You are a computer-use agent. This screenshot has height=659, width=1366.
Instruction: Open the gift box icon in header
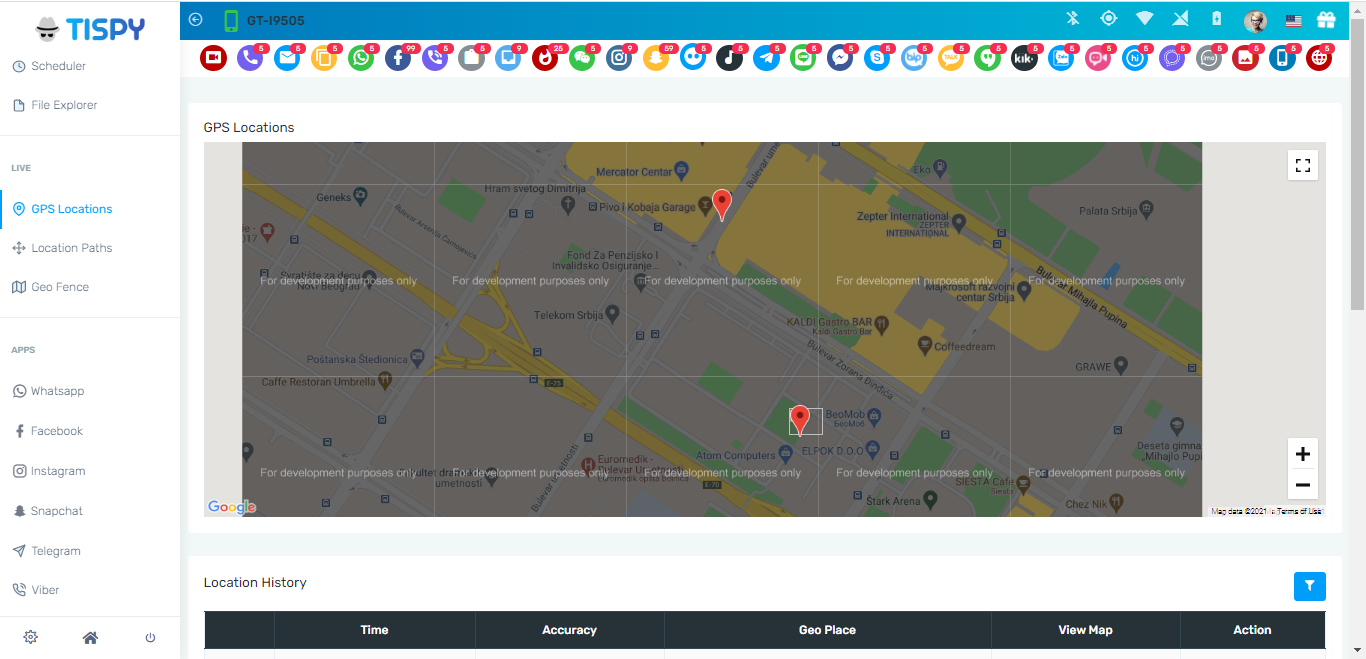(1326, 19)
